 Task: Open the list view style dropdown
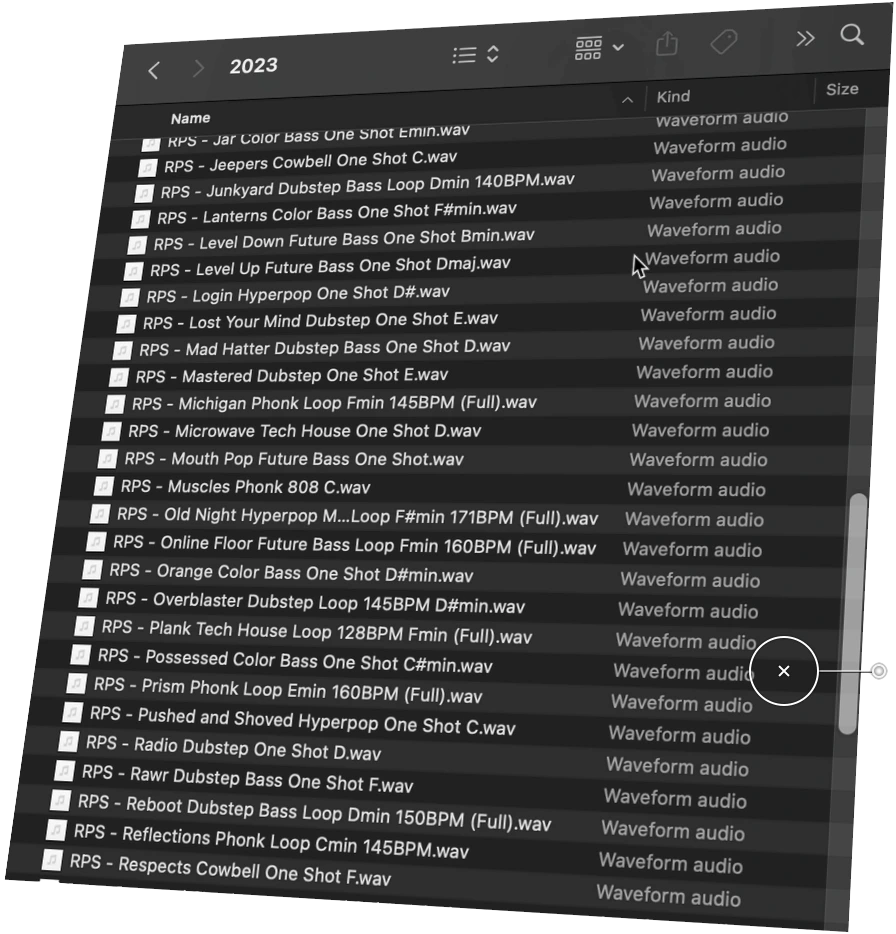pyautogui.click(x=476, y=55)
